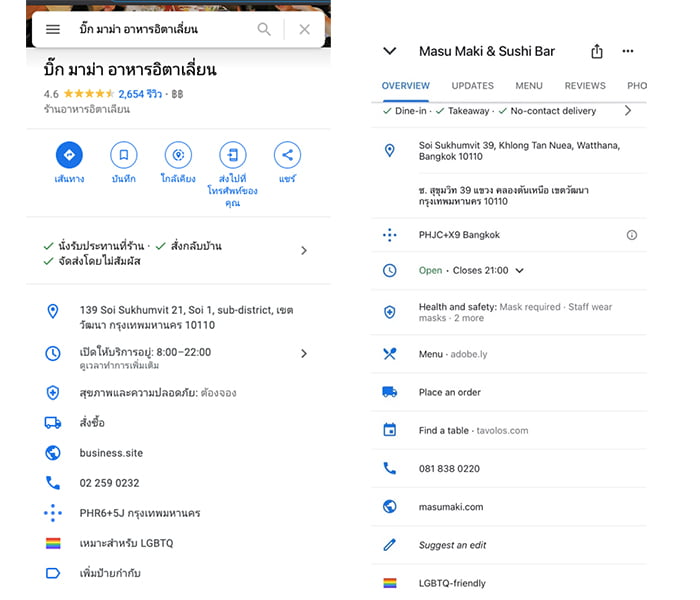Open the three-dot more options menu
700x600 pixels.
(628, 51)
